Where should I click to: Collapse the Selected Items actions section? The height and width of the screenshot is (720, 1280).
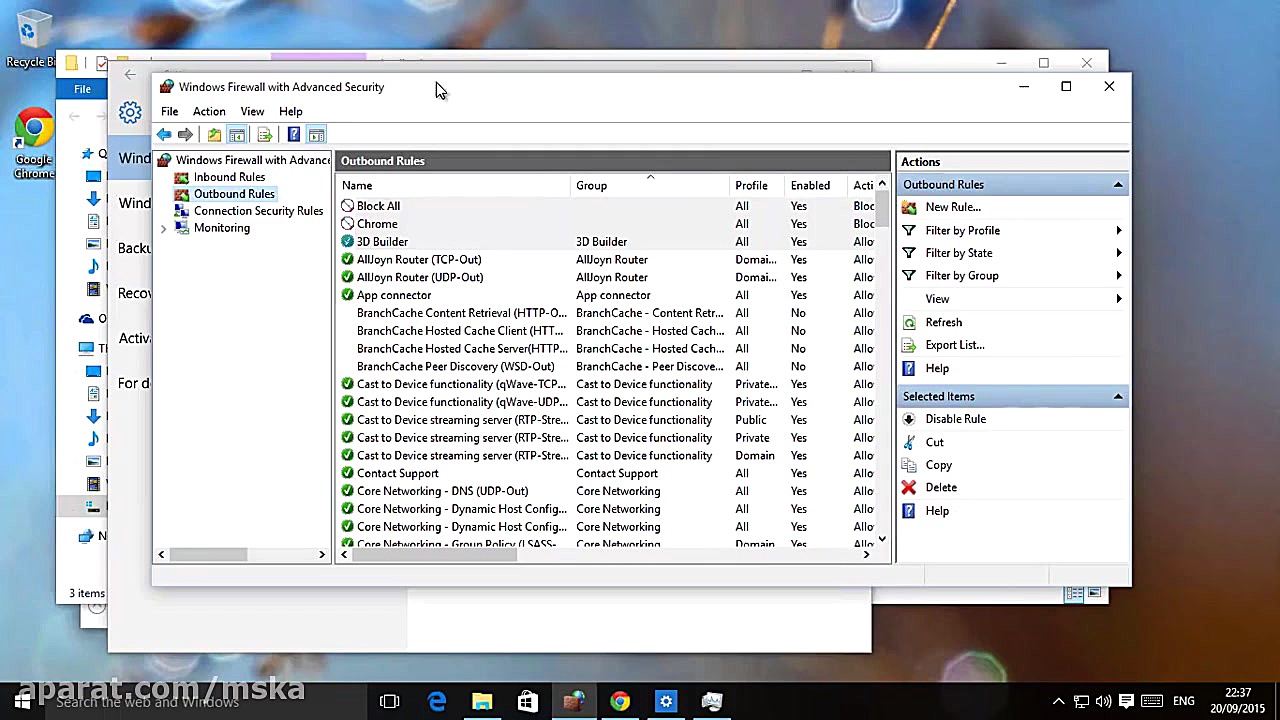point(1118,397)
